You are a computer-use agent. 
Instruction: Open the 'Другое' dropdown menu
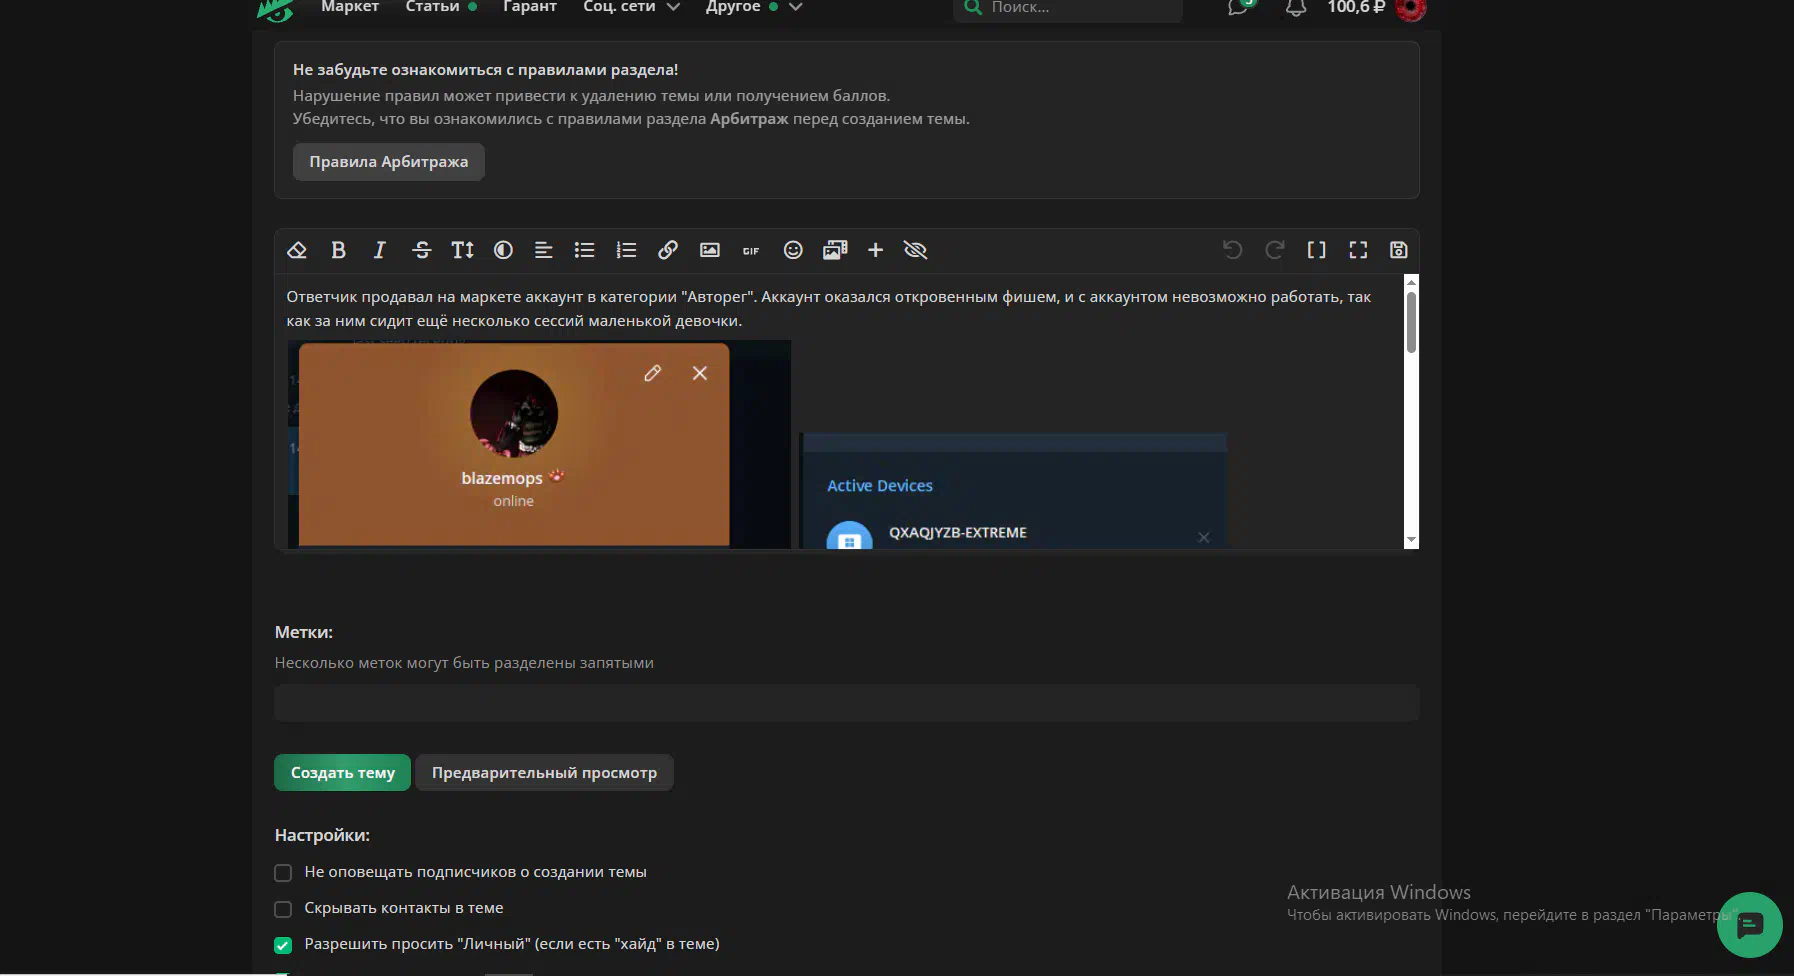tap(753, 7)
